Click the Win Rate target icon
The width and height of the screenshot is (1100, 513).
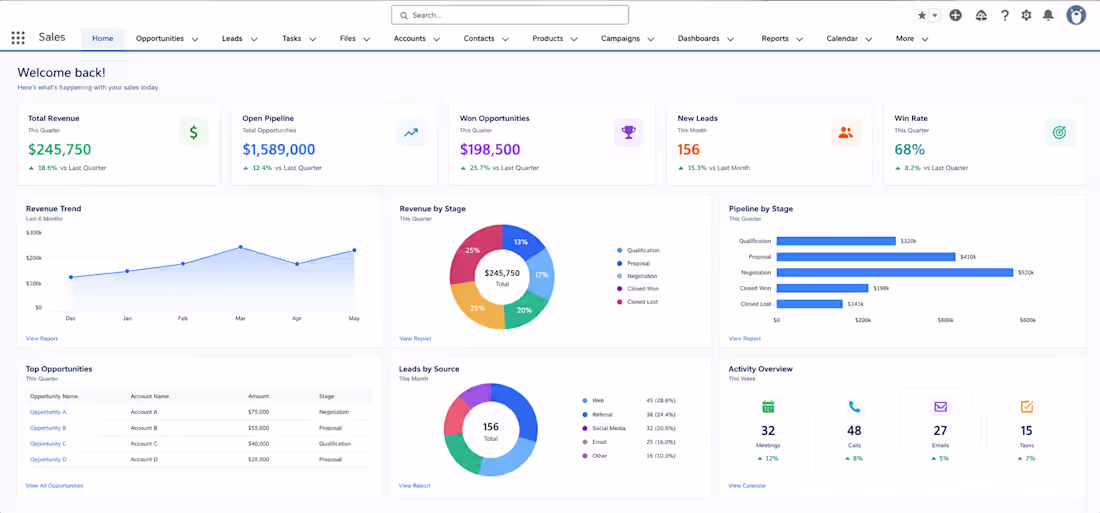[x=1059, y=132]
